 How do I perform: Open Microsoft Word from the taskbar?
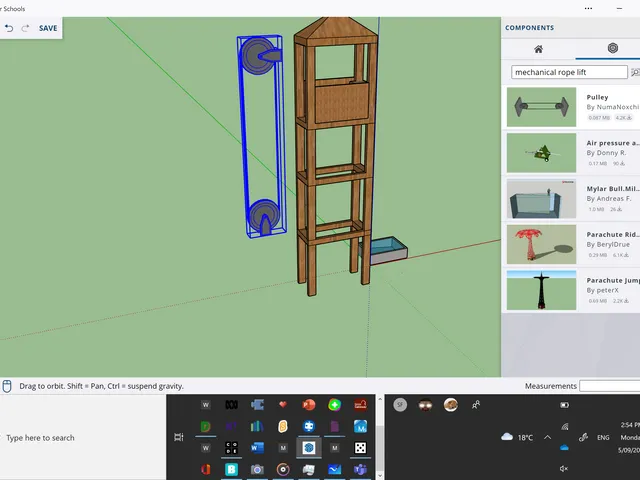[257, 448]
